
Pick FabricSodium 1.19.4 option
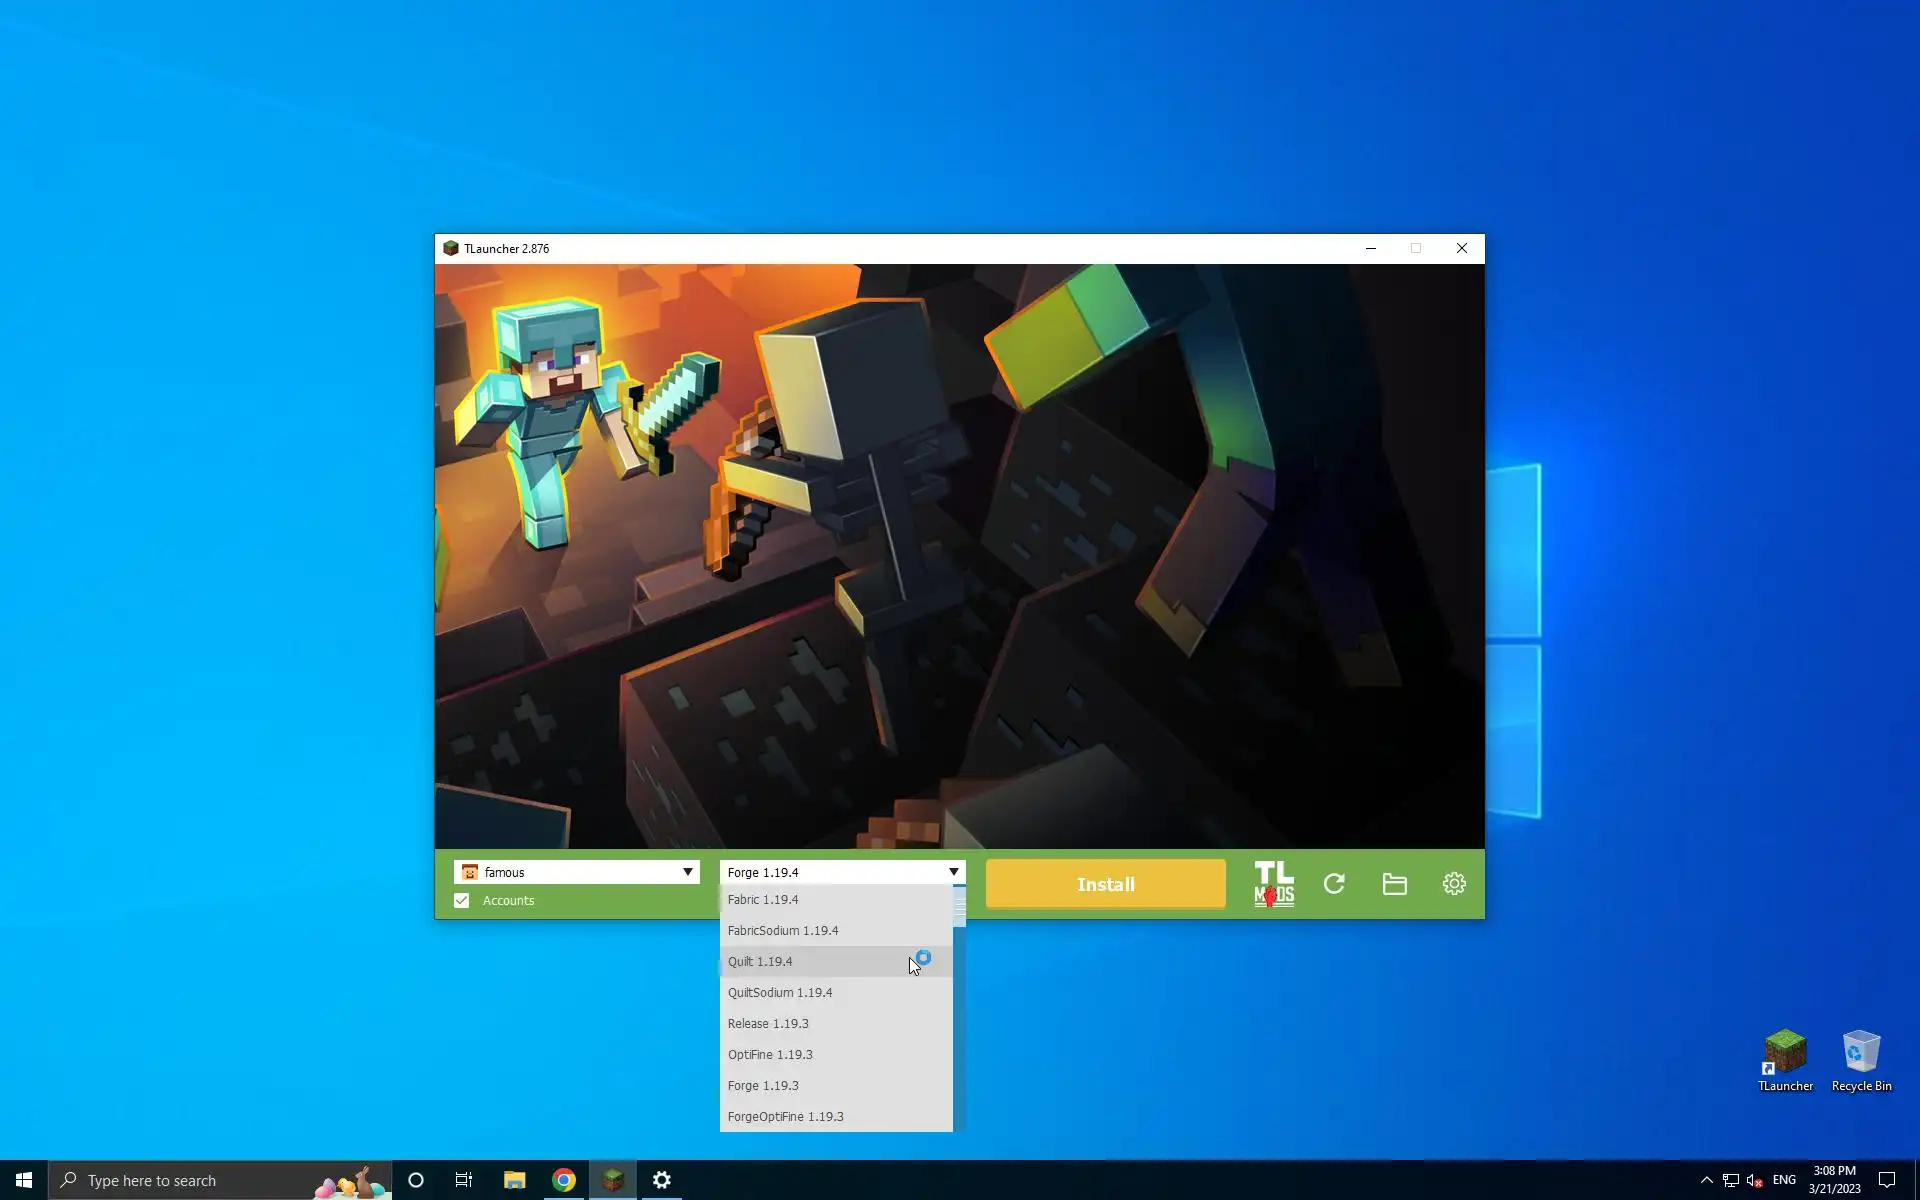point(783,930)
